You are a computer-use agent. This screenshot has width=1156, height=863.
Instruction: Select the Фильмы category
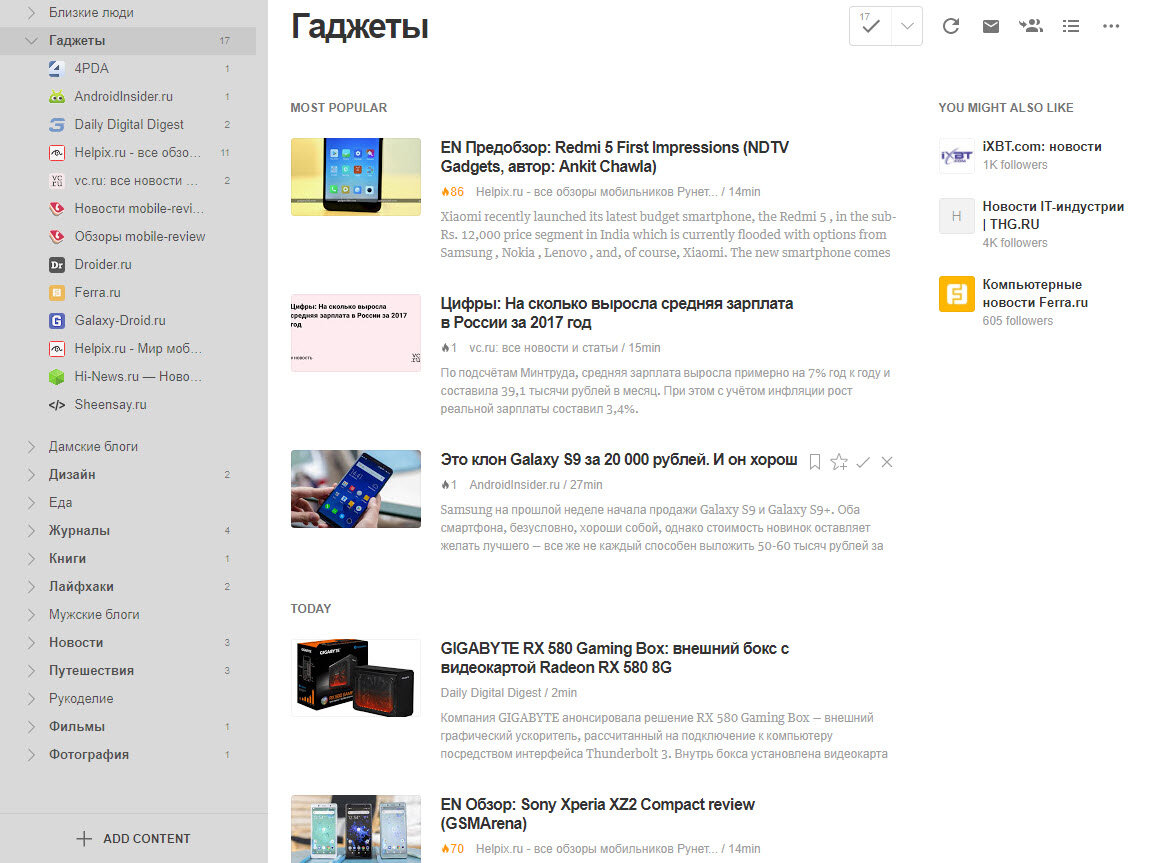point(77,727)
